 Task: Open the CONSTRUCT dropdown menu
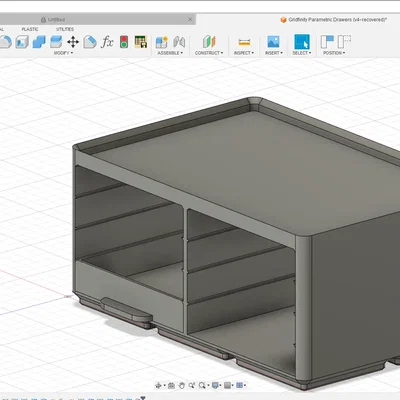coord(209,53)
